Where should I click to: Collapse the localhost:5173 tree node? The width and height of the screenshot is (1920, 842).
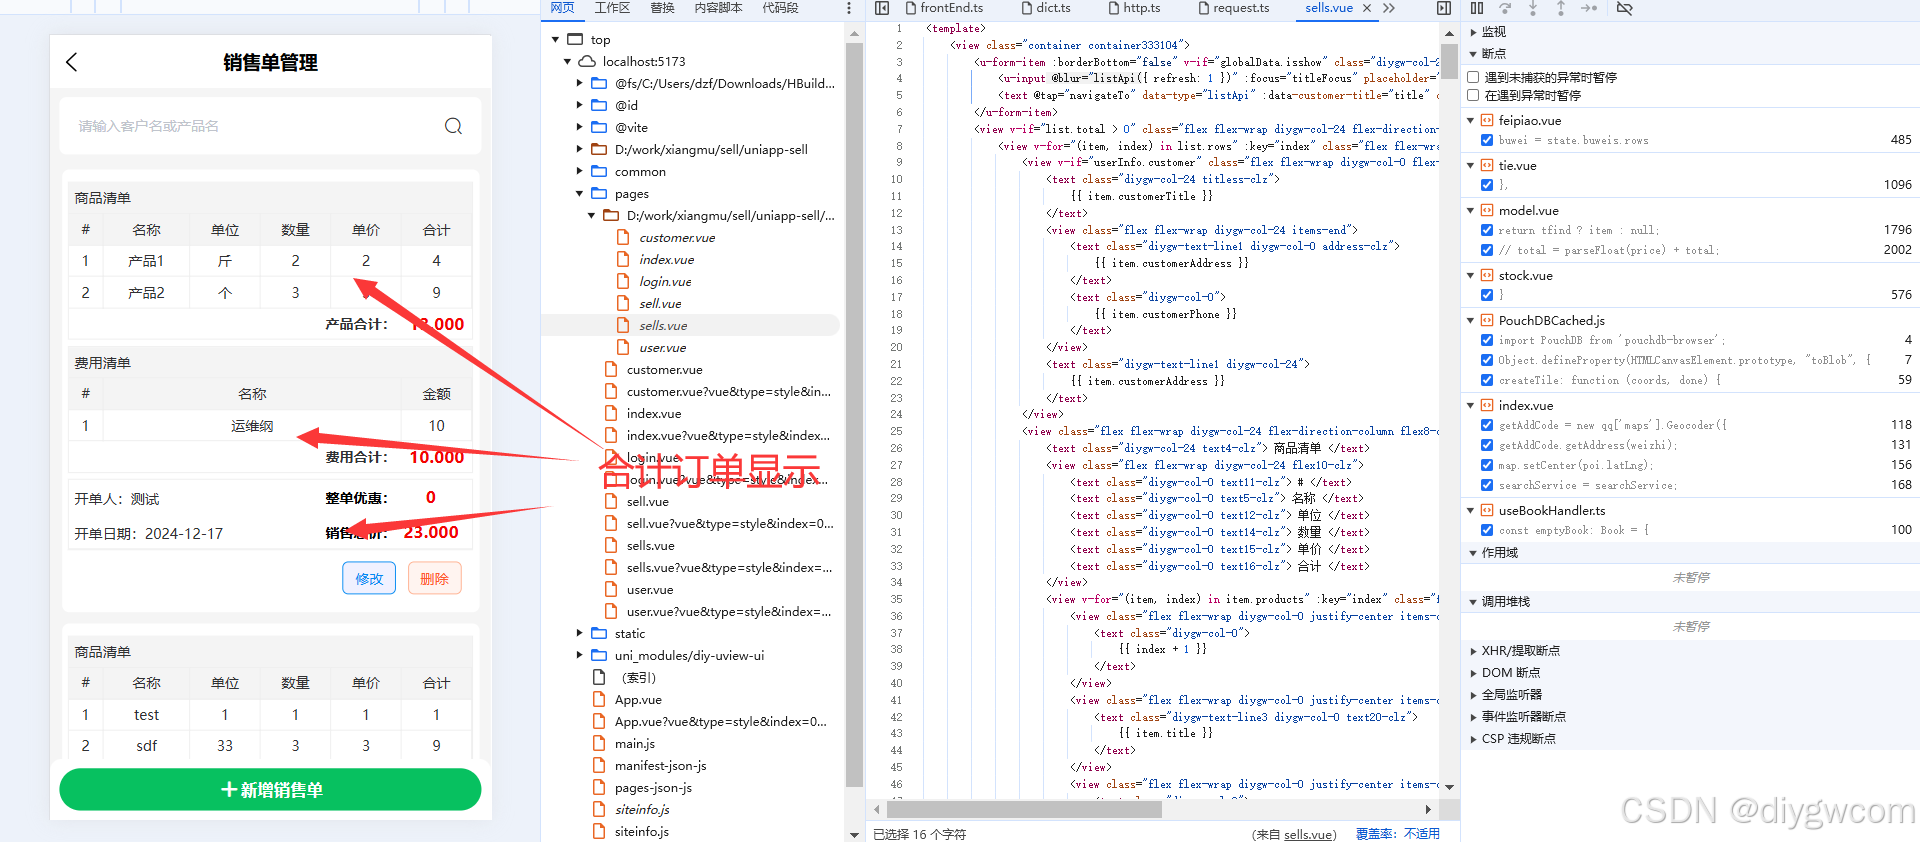568,62
